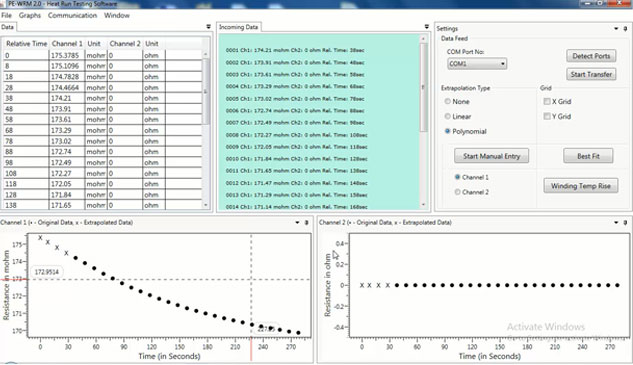Click Data table scrollbar down arrow

(x=205, y=205)
